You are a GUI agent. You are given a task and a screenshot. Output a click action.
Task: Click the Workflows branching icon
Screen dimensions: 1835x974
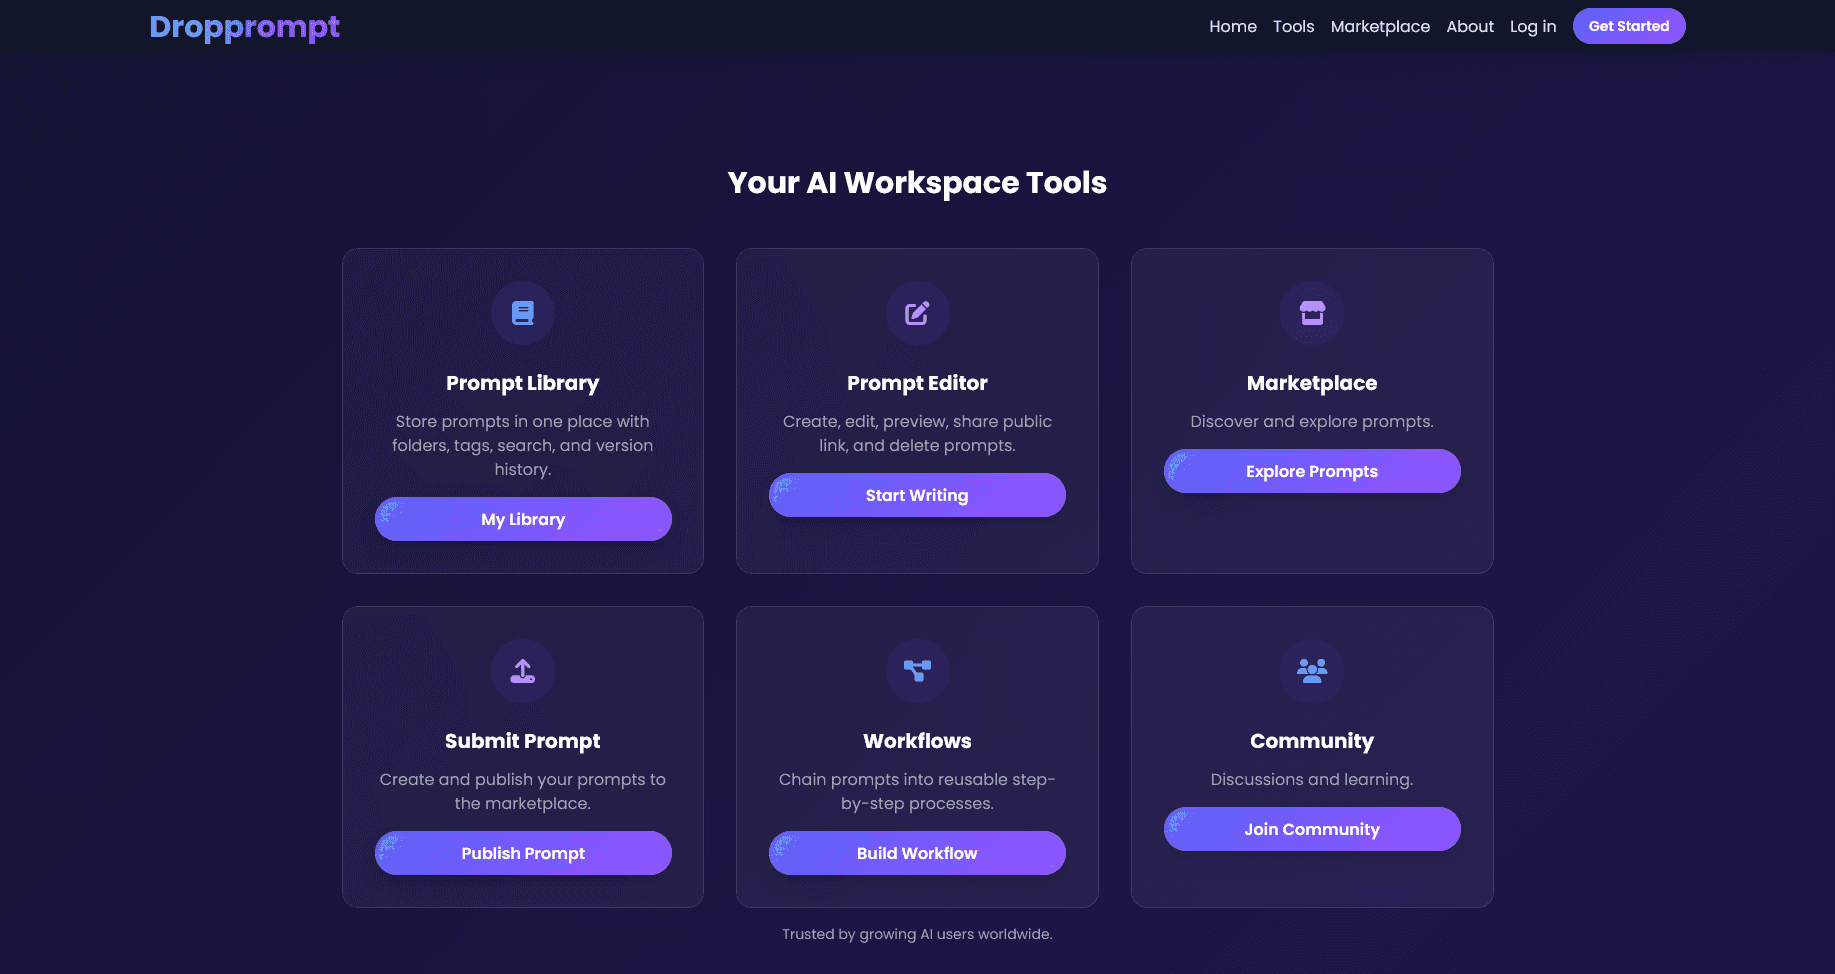(x=917, y=671)
